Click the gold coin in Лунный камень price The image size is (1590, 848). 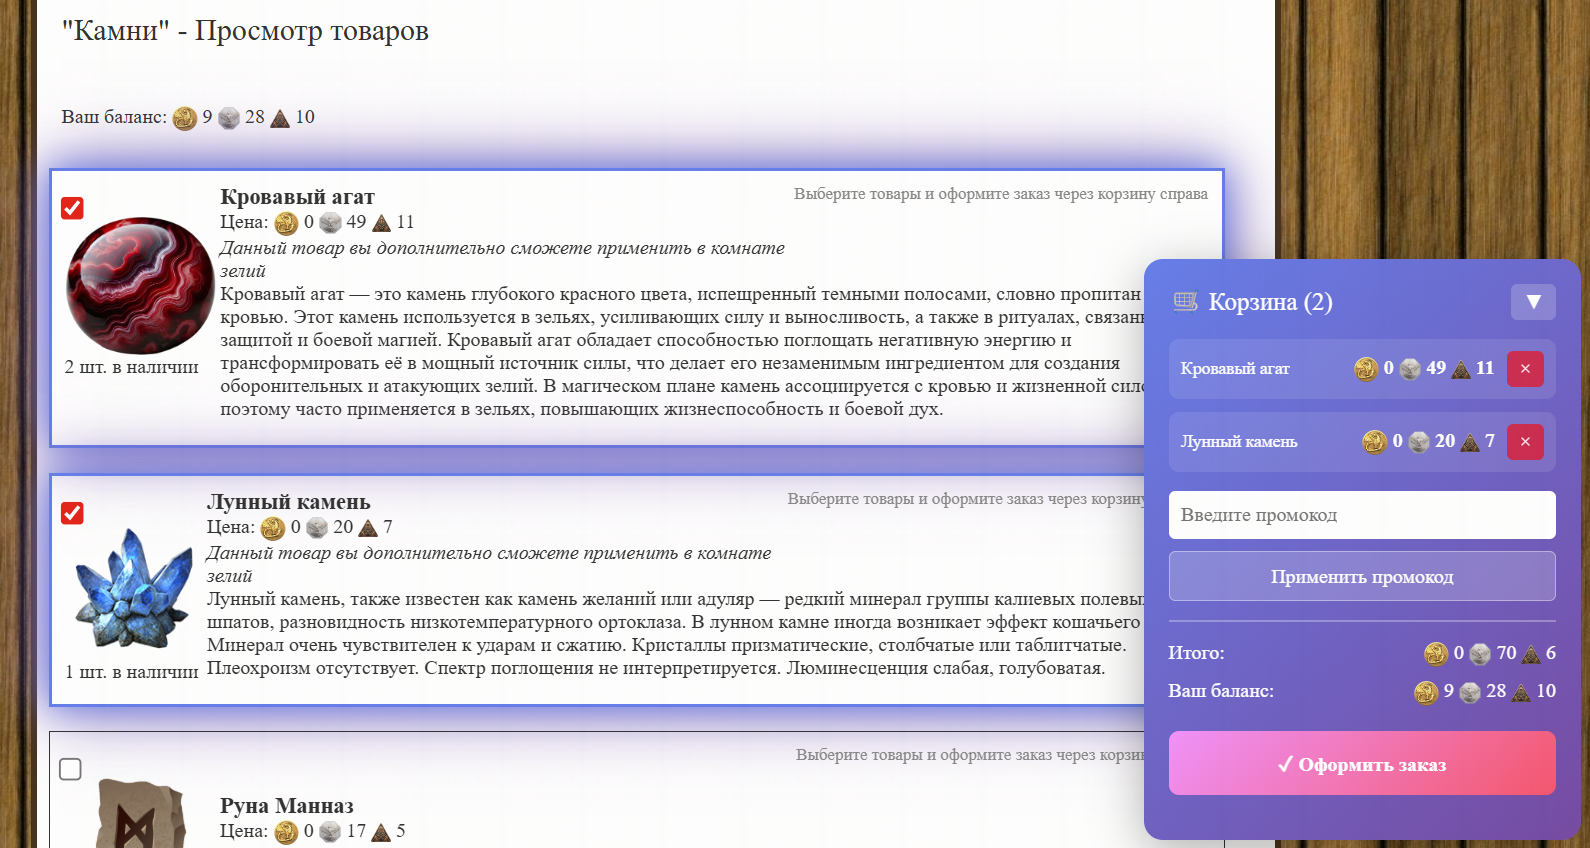coord(273,528)
